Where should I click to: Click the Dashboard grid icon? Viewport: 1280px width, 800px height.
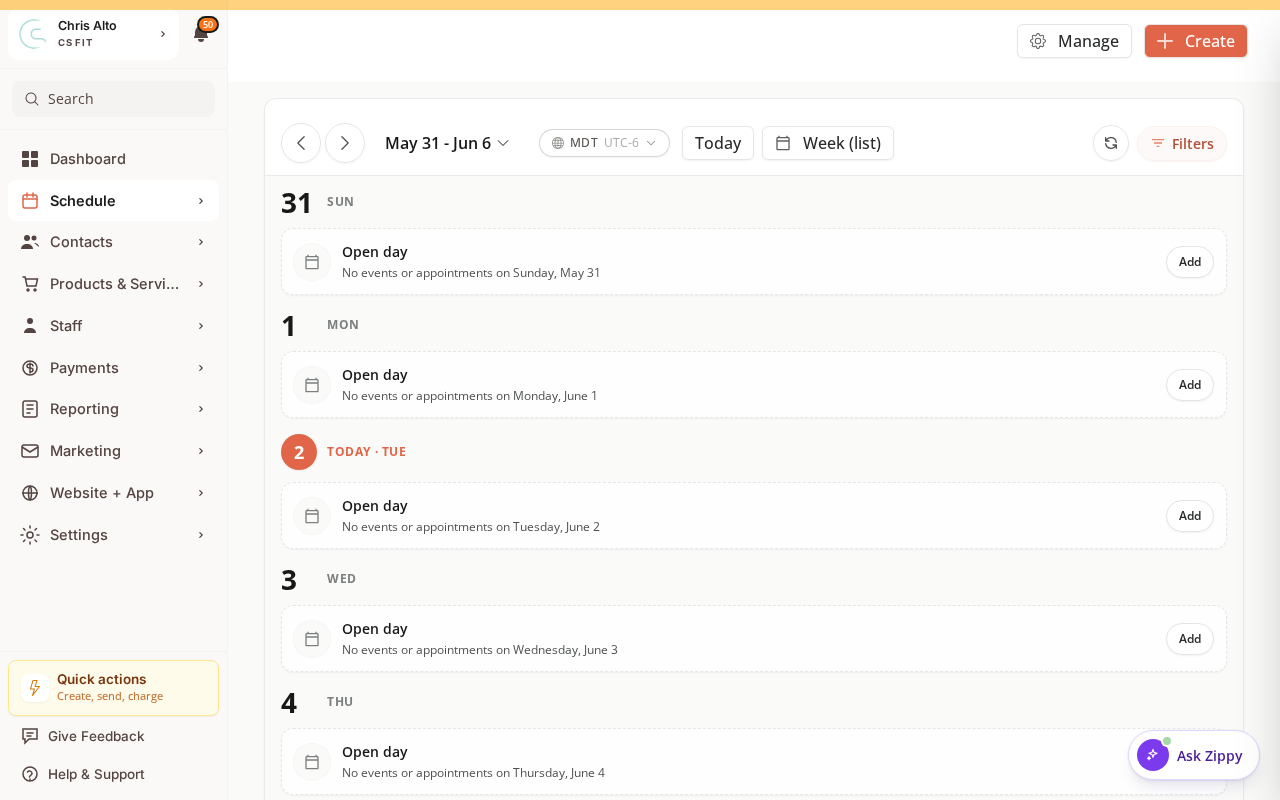pyautogui.click(x=30, y=159)
